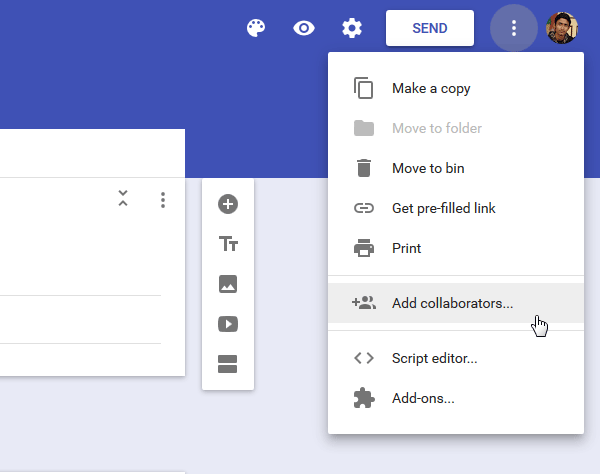The image size is (600, 474).
Task: Add question with plus circle icon
Action: 228,204
